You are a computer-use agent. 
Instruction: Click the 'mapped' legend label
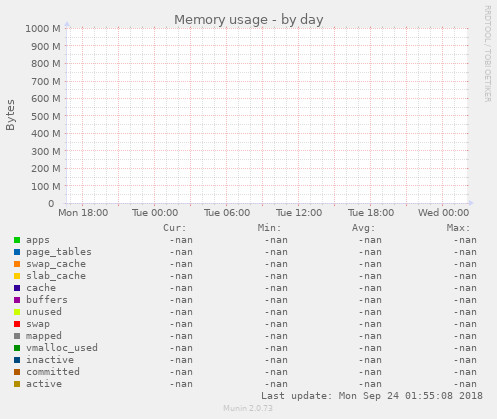(44, 336)
